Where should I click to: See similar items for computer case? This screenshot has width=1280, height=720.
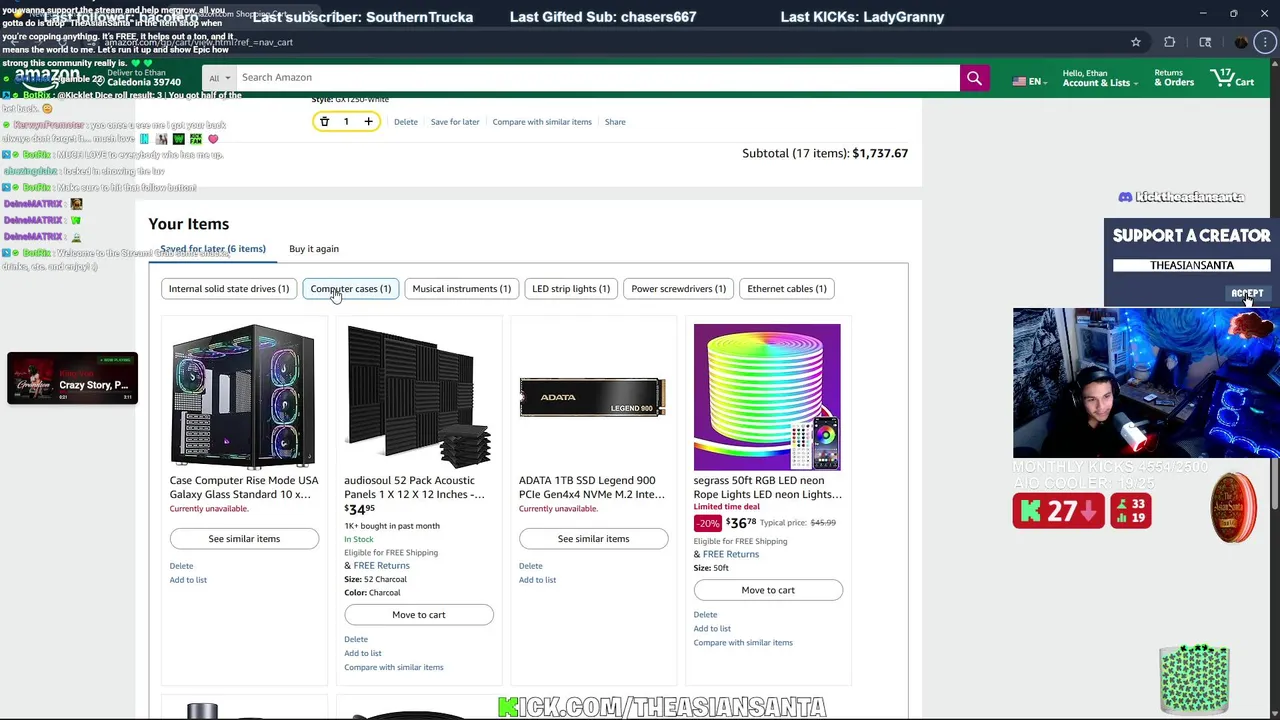[244, 539]
